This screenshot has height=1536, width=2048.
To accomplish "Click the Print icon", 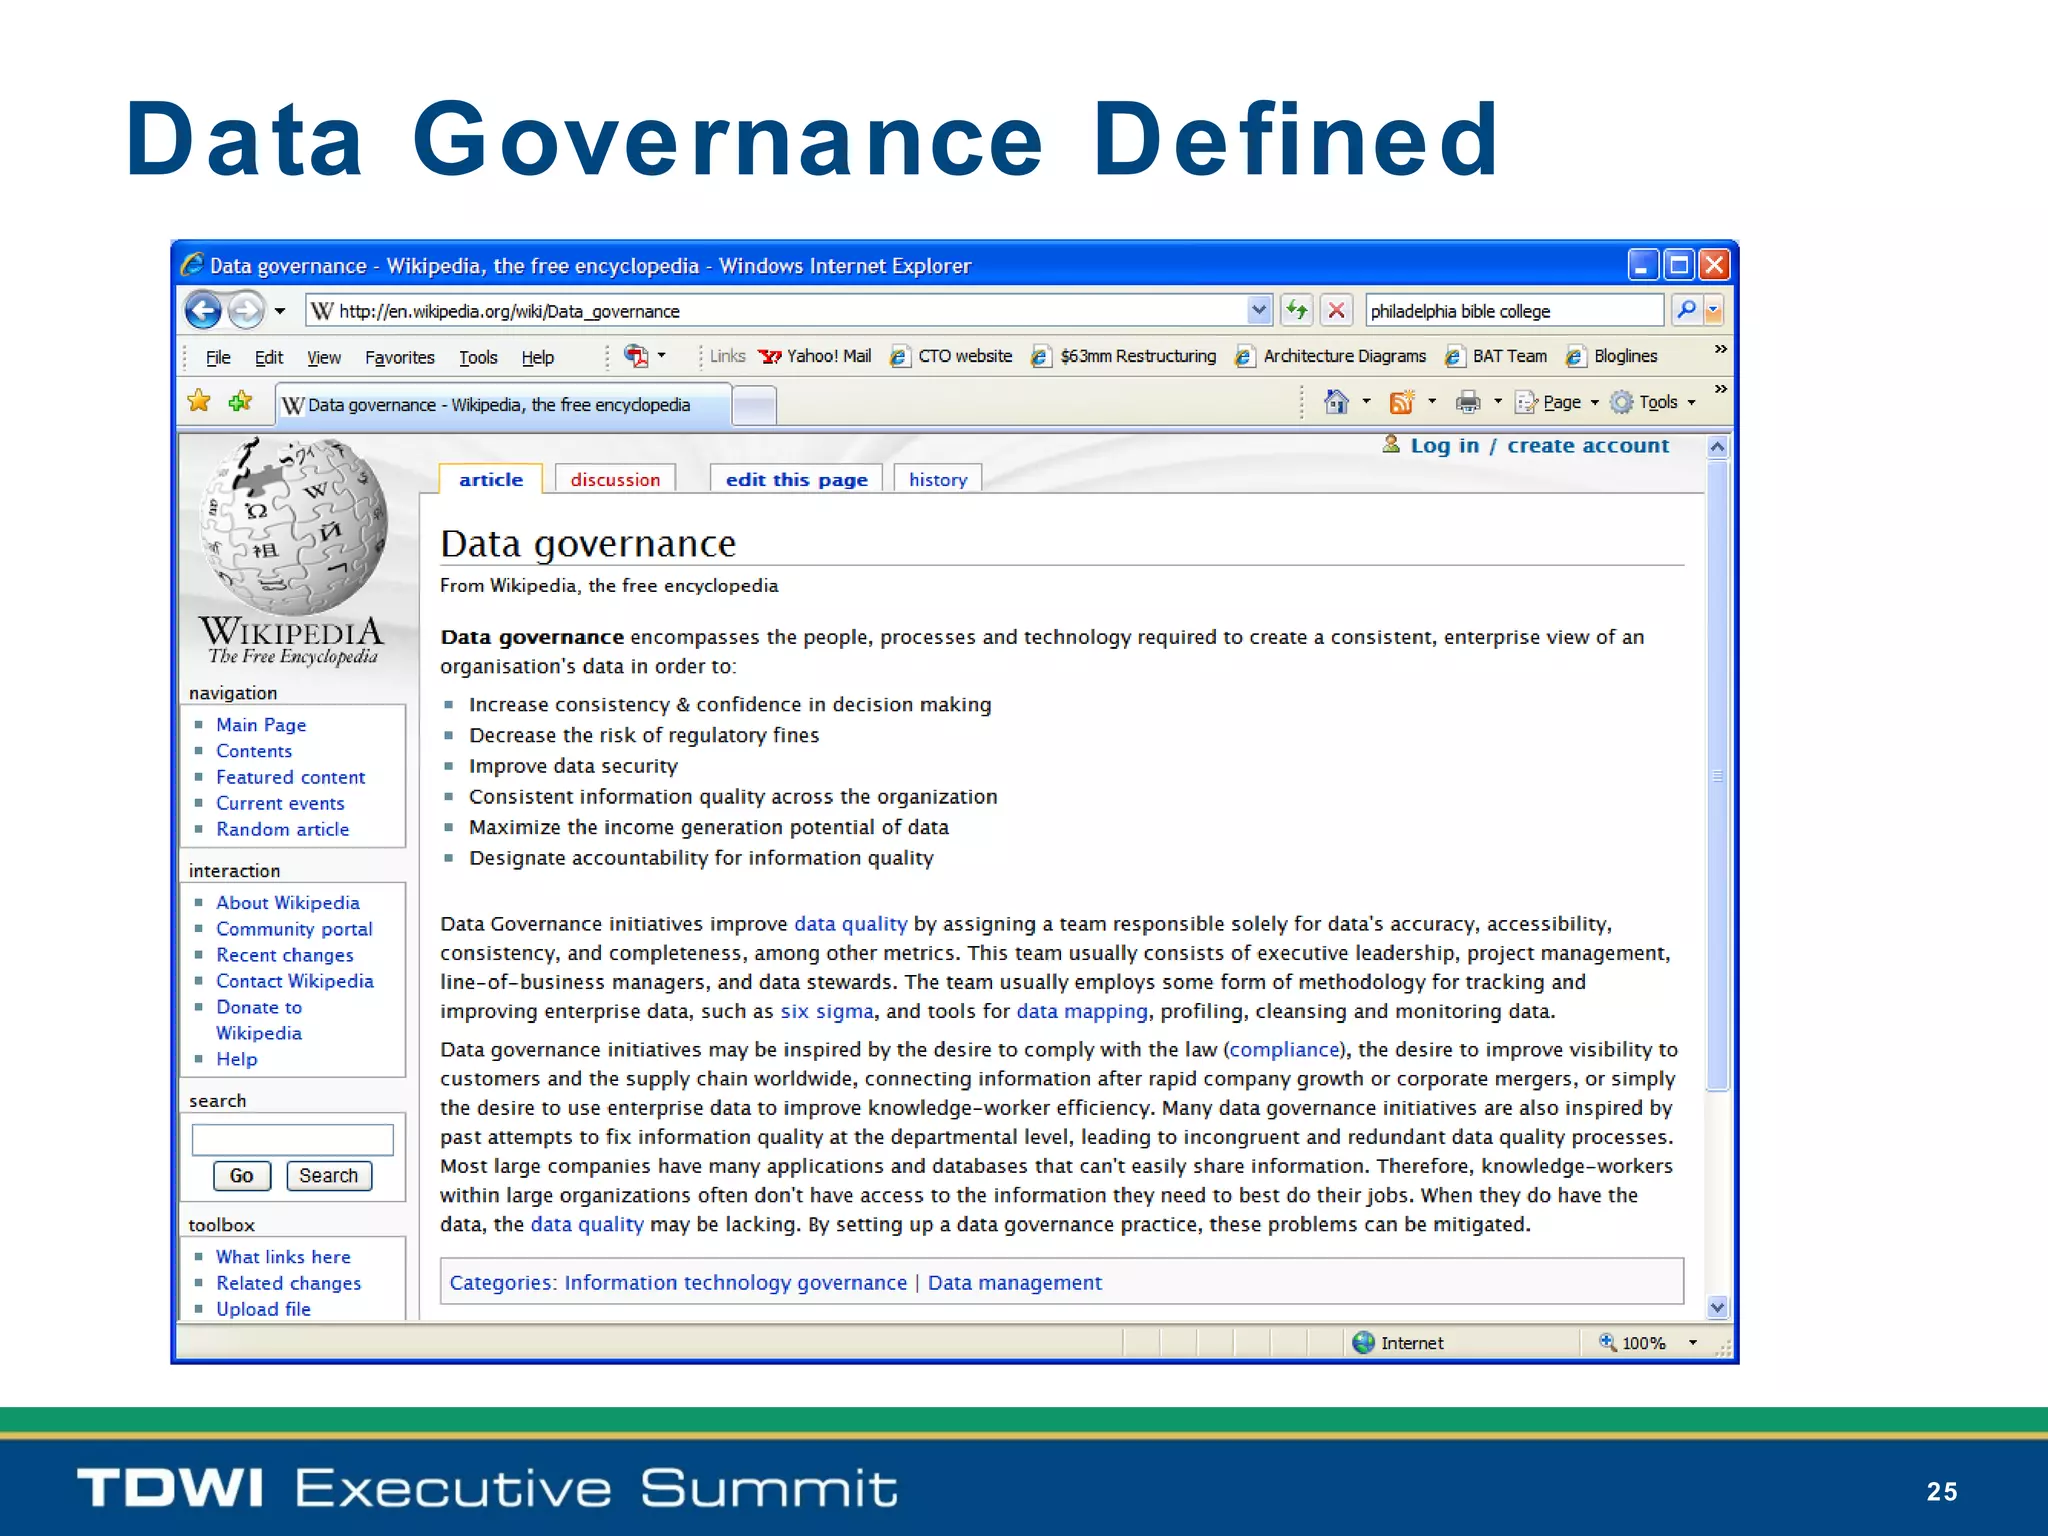I will pos(1468,402).
